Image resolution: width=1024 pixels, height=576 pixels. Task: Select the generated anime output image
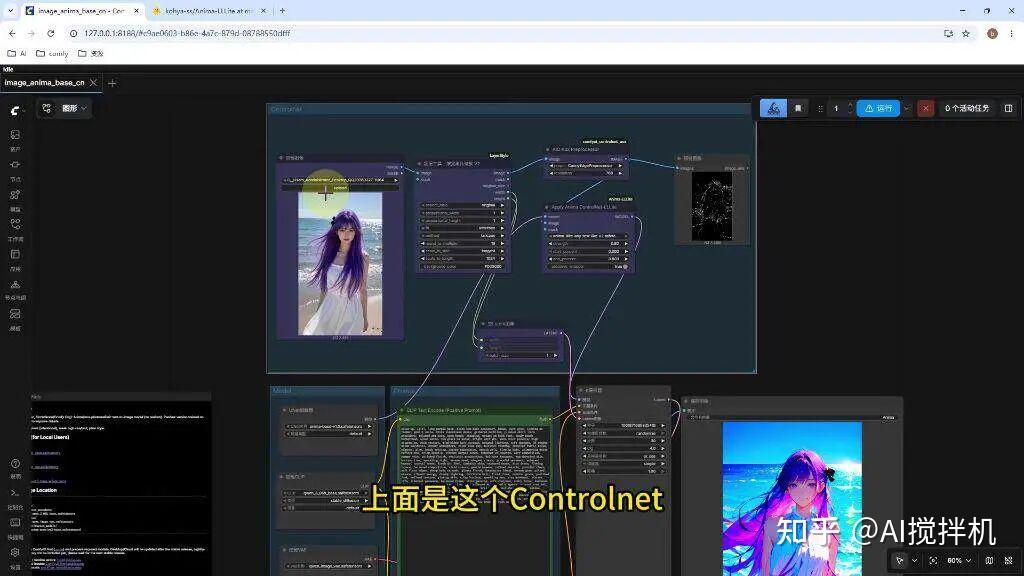[x=792, y=499]
